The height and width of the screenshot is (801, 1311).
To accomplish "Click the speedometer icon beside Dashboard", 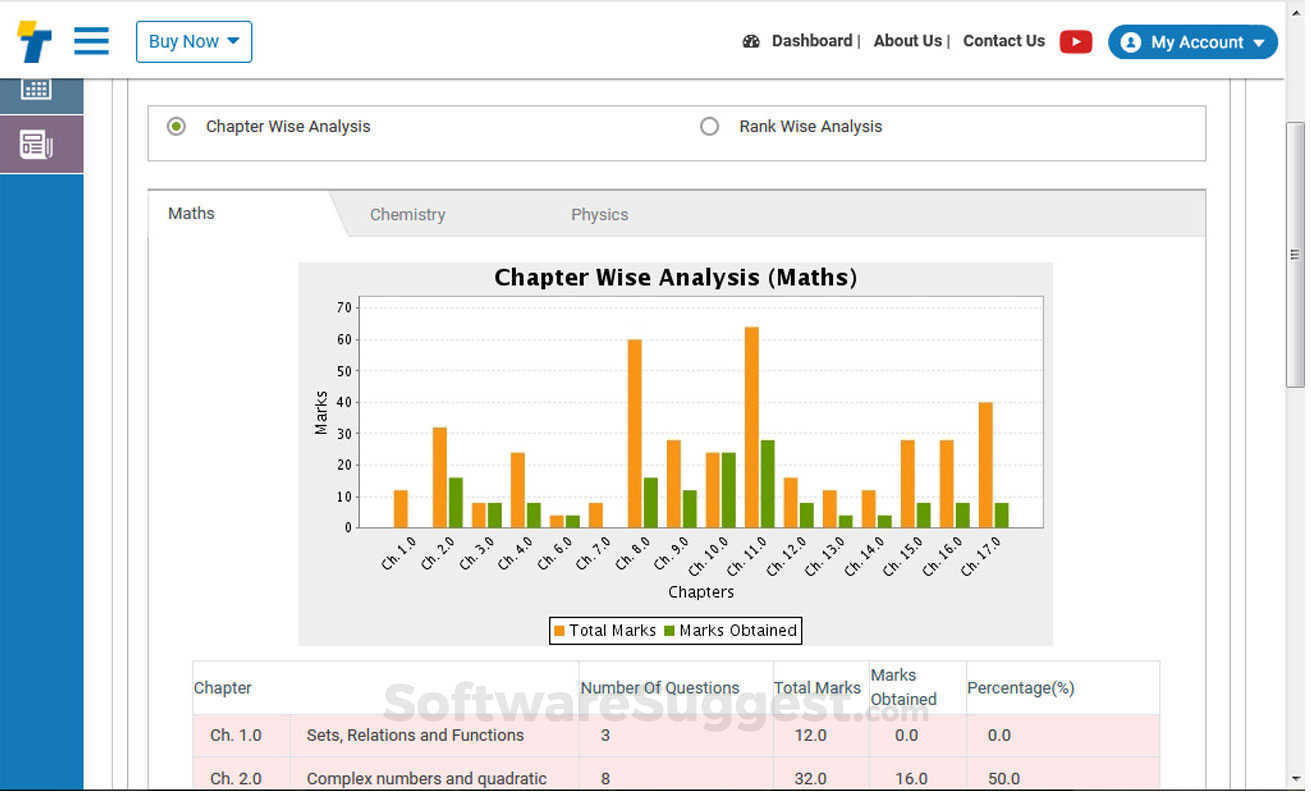I will (752, 41).
